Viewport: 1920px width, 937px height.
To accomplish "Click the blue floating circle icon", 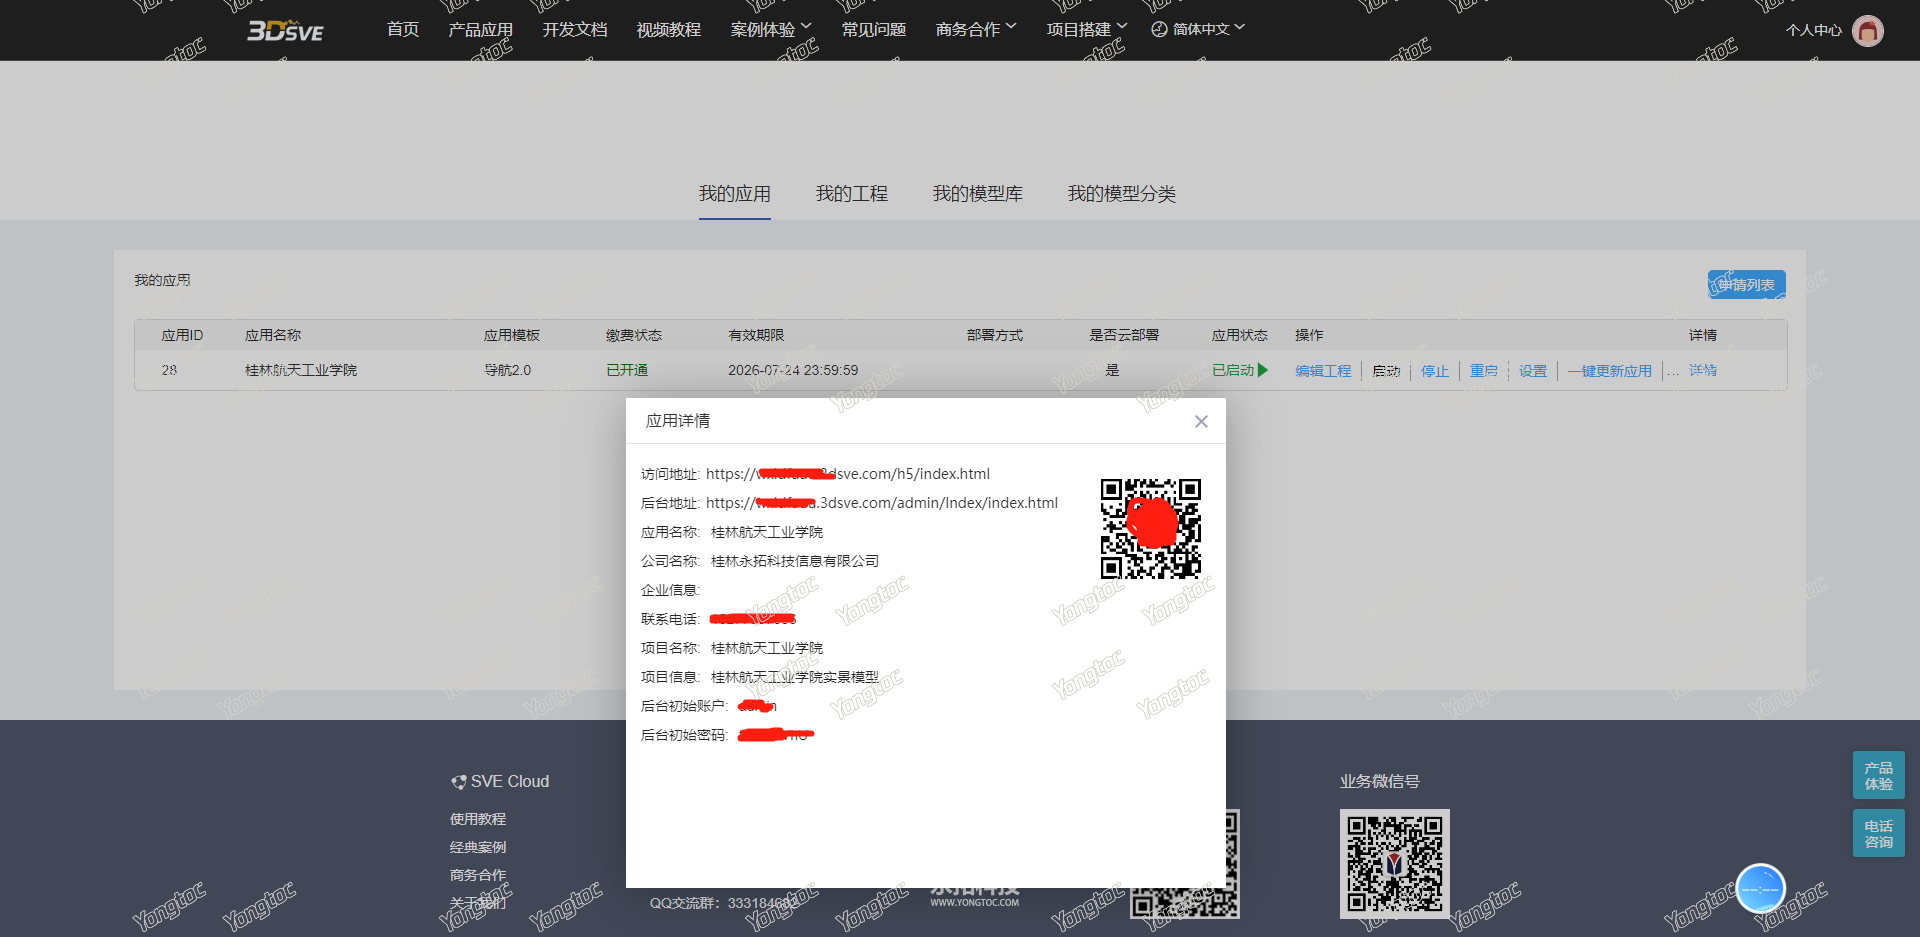I will 1760,888.
